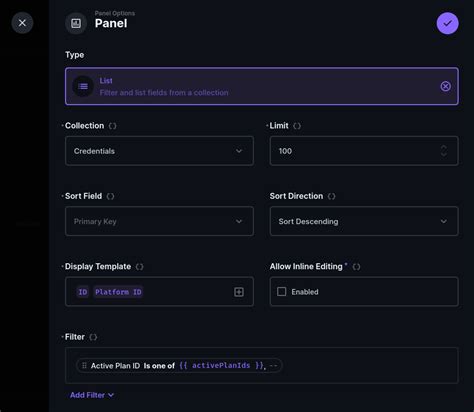Toggle raw value for Display Template
This screenshot has height=412, width=474.
tap(139, 267)
